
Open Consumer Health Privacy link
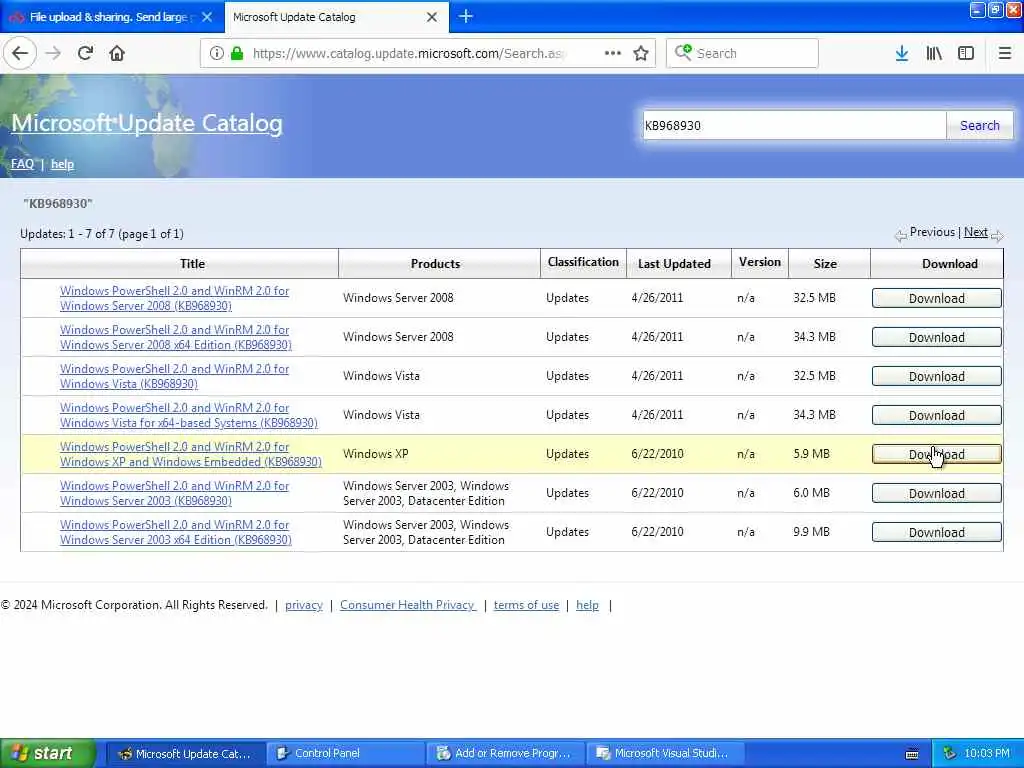[x=408, y=605]
